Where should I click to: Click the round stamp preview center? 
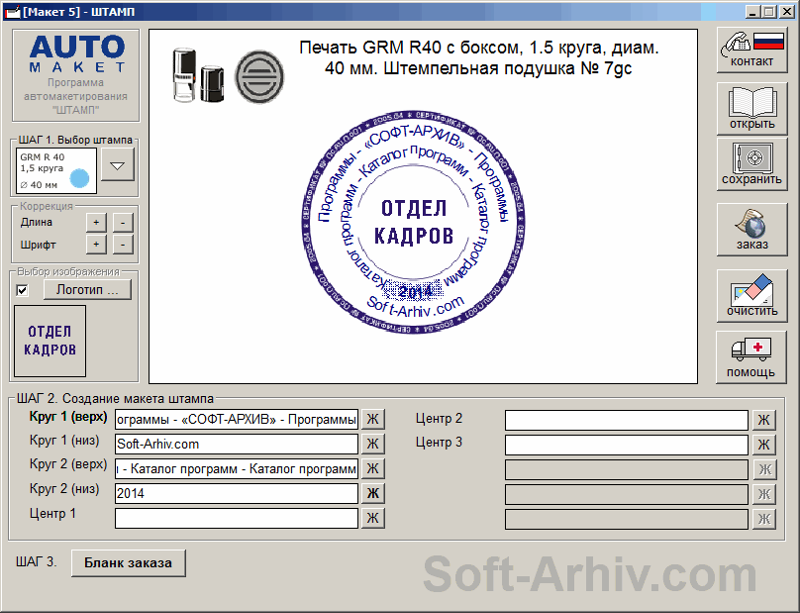tap(413, 222)
